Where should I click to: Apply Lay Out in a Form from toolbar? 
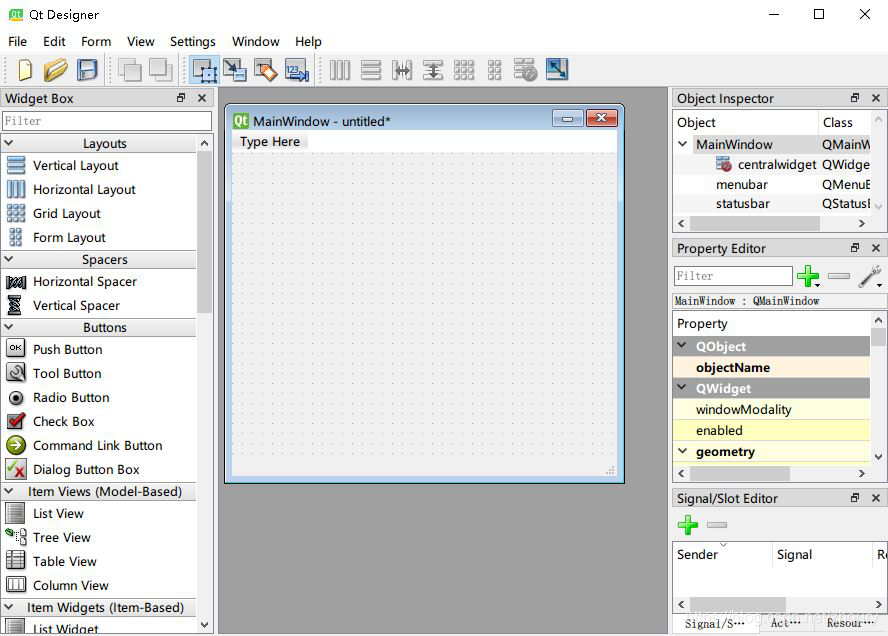coord(494,70)
